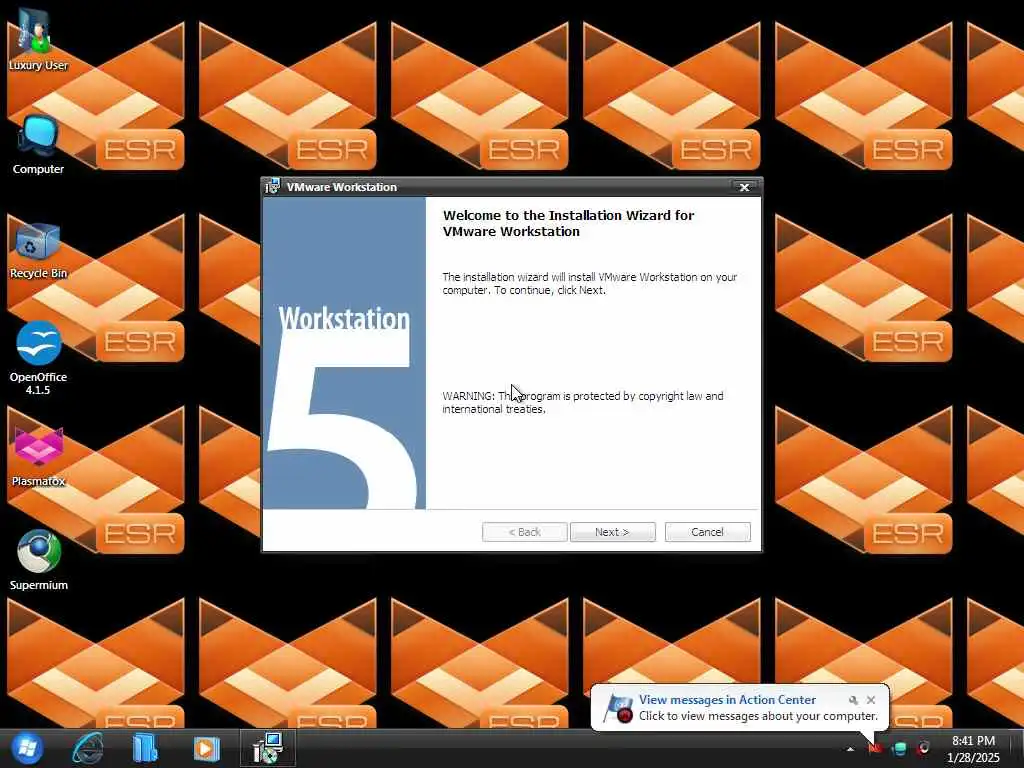This screenshot has height=768, width=1024.
Task: Select the VMware installer taskbar item
Action: tap(268, 748)
